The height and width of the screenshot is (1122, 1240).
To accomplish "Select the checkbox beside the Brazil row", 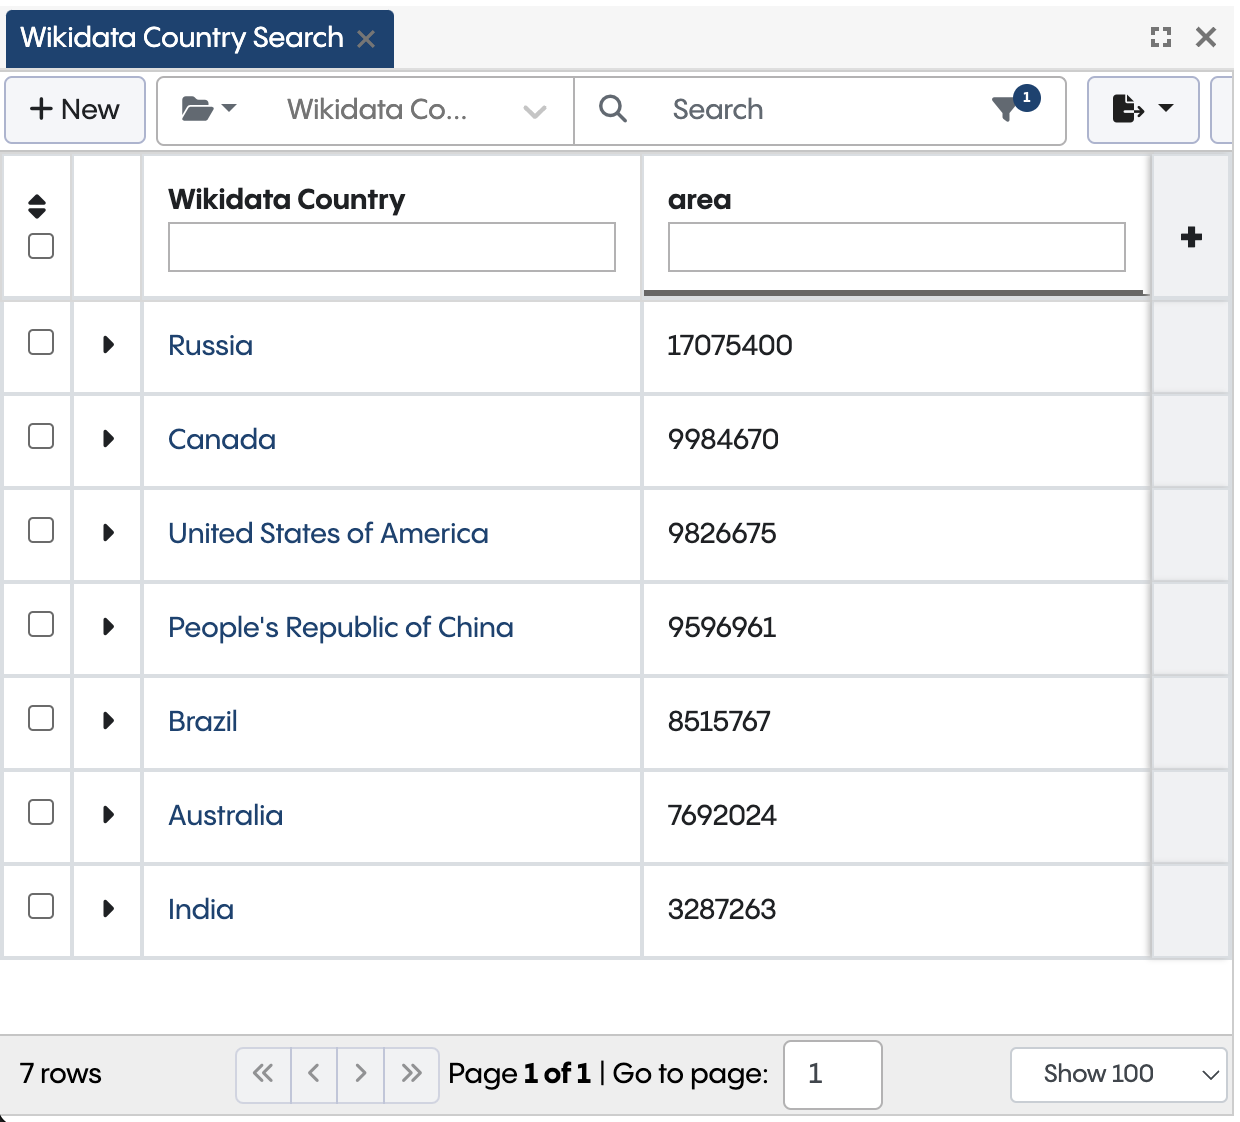I will click(x=39, y=718).
